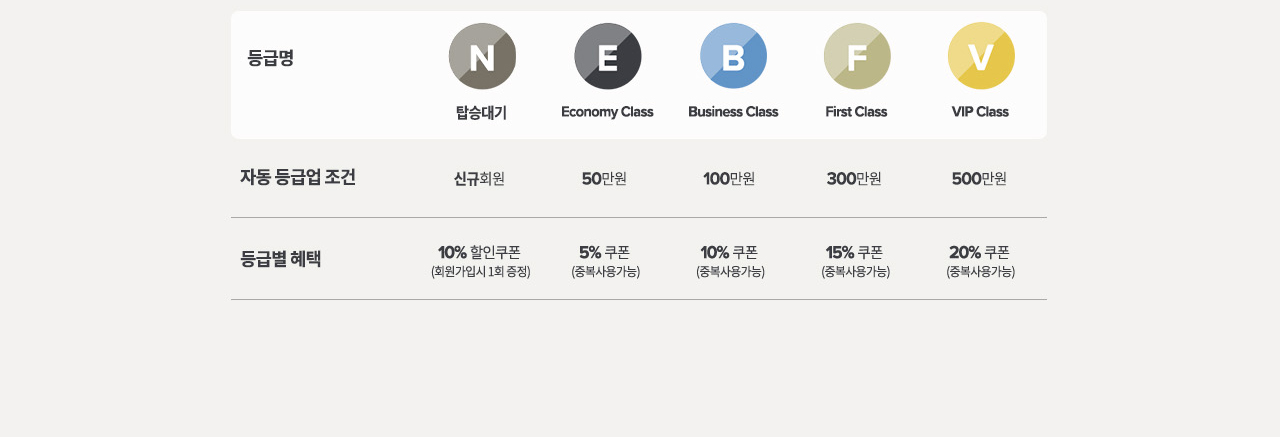Click the 100만원 upgrade condition
The width and height of the screenshot is (1280, 437).
coord(729,179)
